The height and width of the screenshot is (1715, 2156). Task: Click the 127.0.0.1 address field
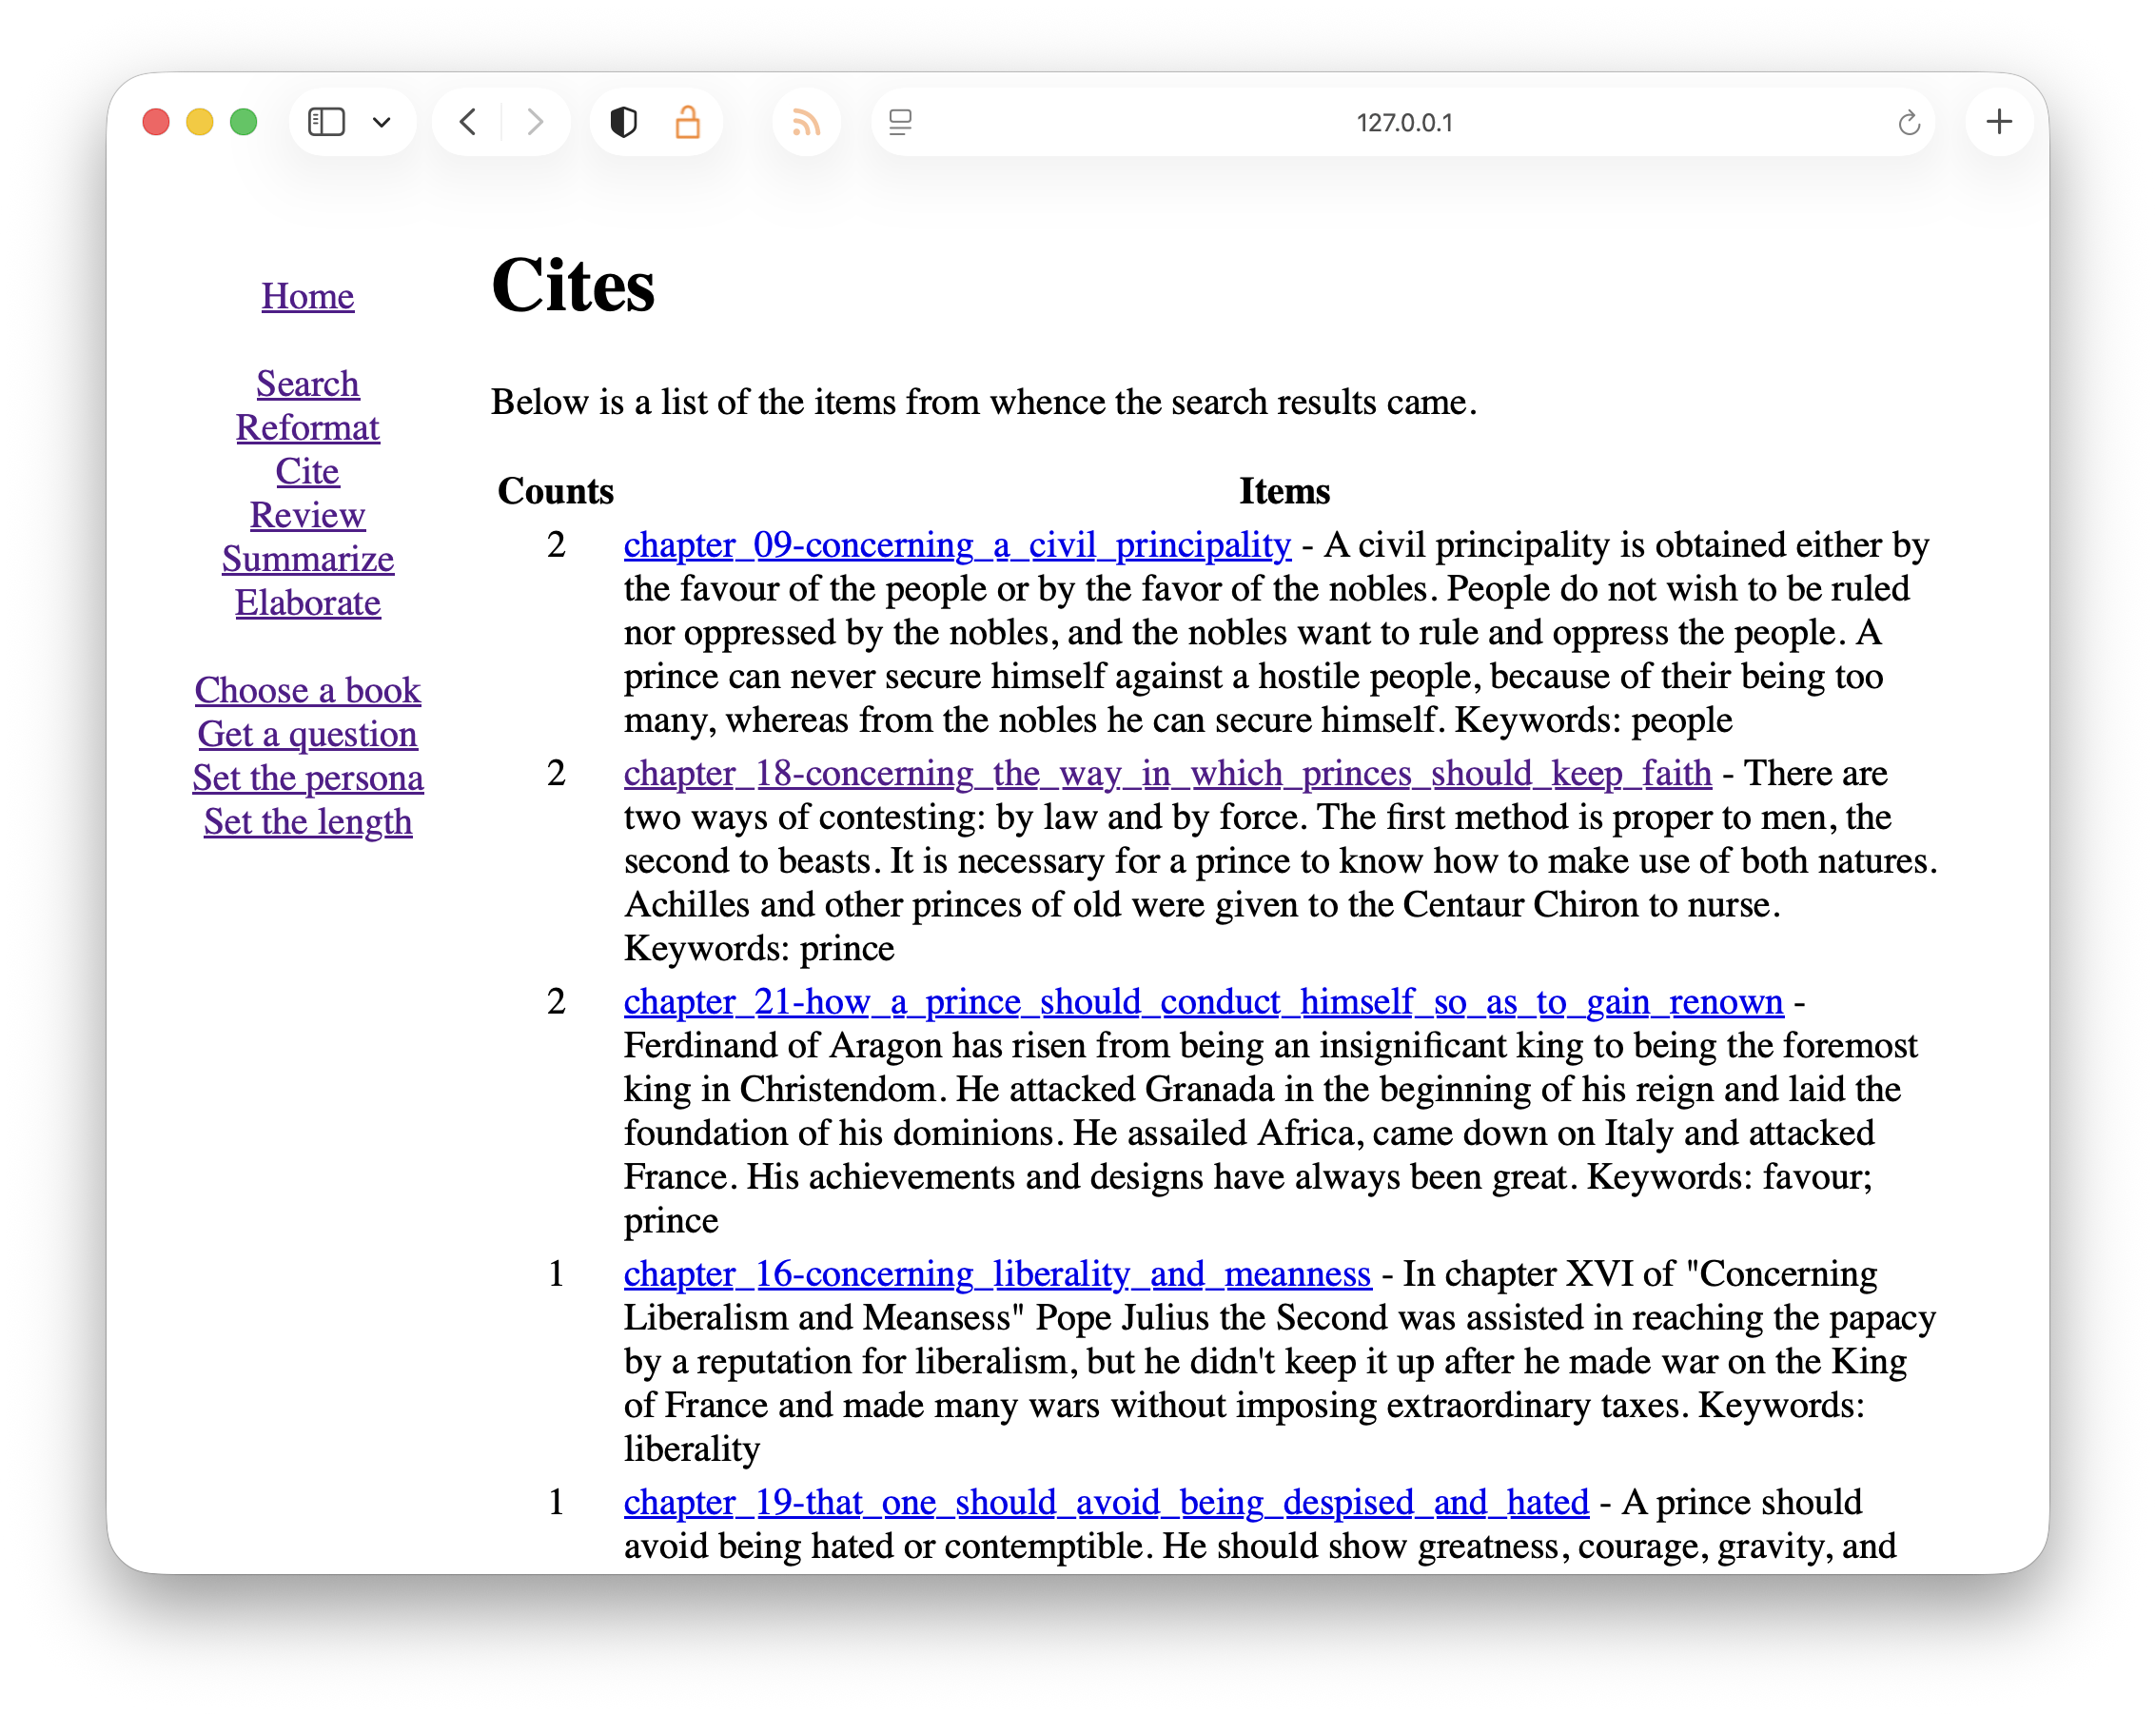point(1403,123)
